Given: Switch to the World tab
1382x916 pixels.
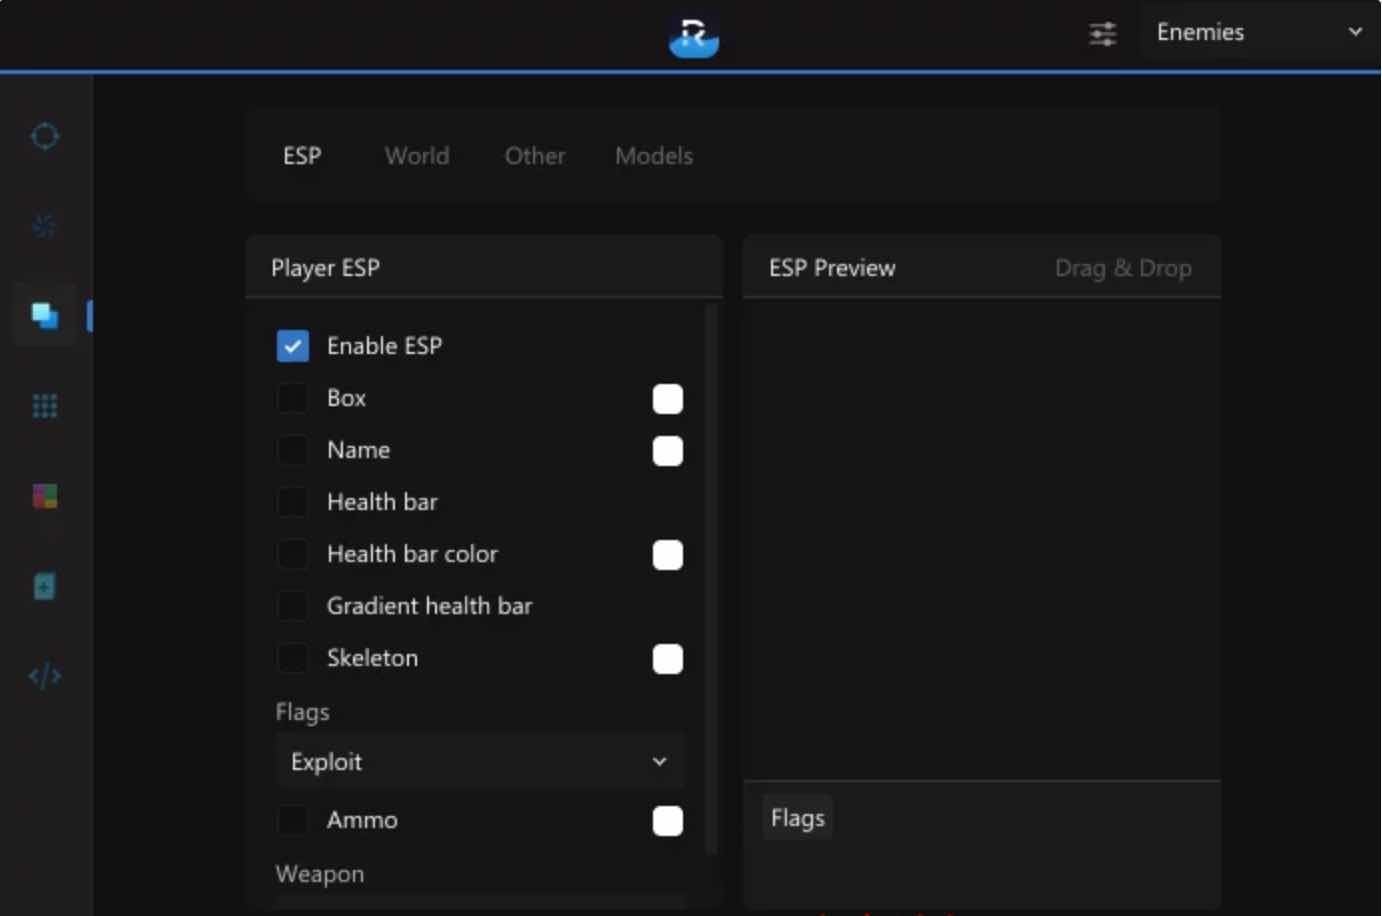Looking at the screenshot, I should 417,156.
